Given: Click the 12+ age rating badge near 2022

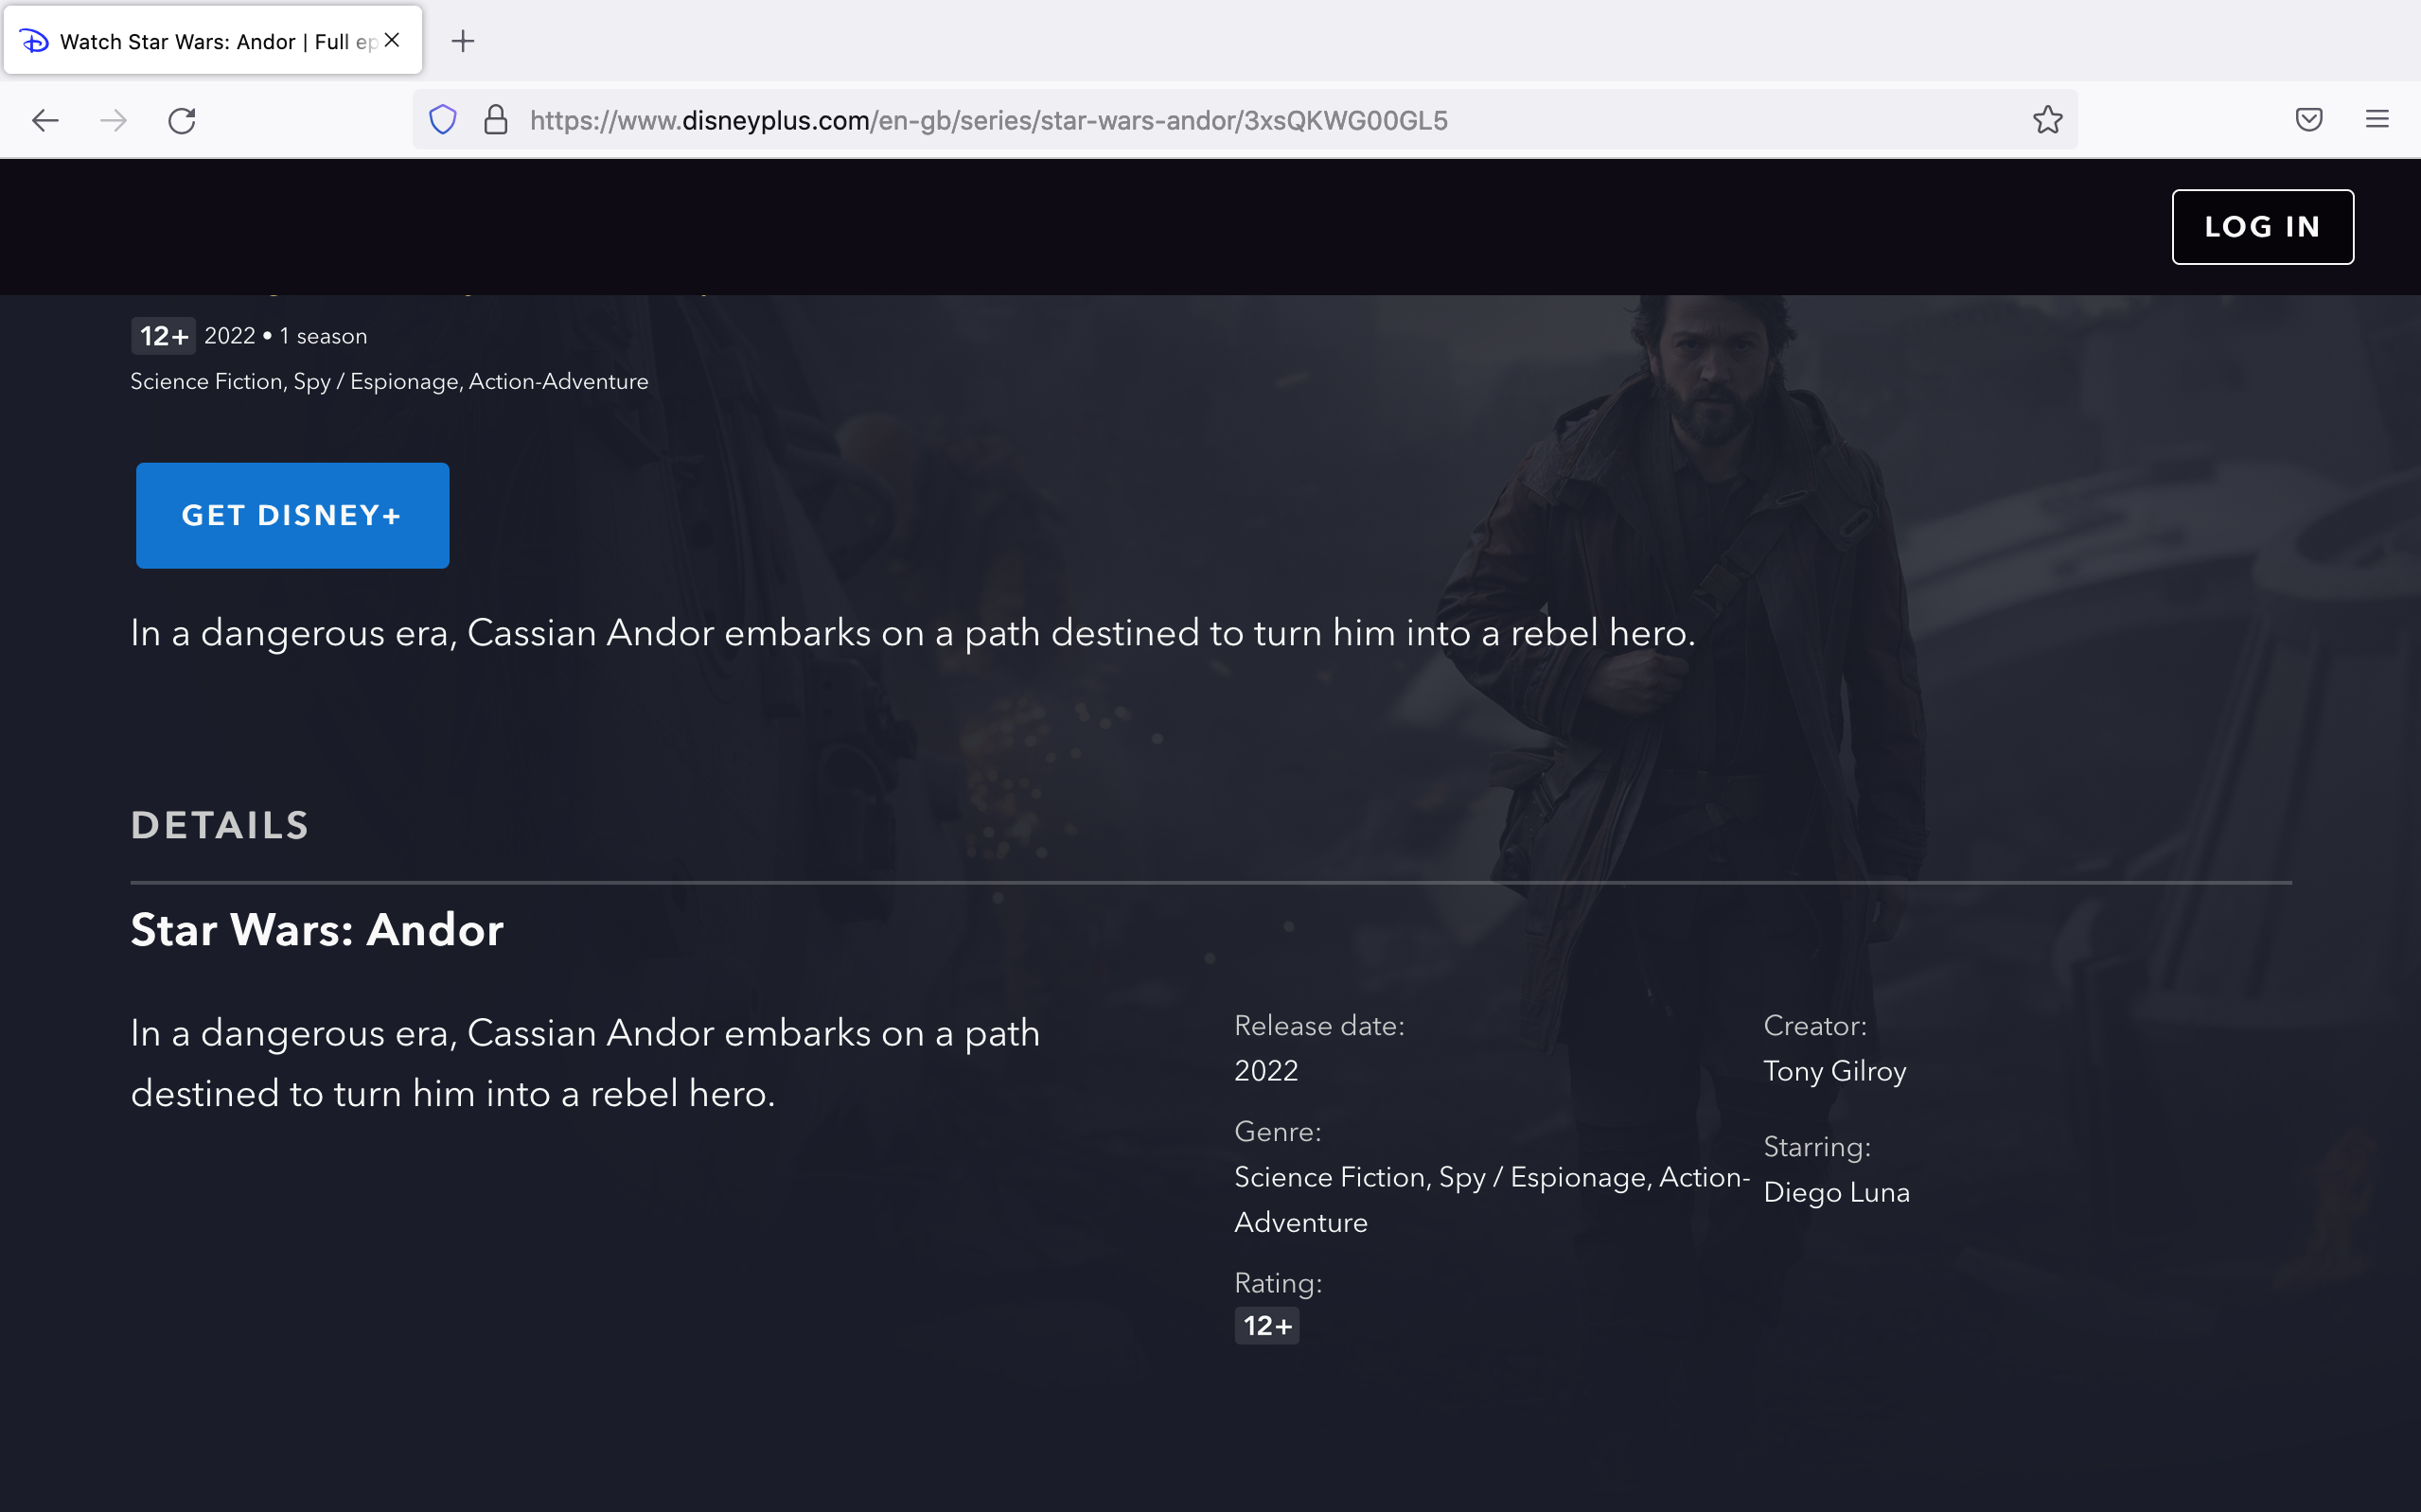Looking at the screenshot, I should click(162, 336).
